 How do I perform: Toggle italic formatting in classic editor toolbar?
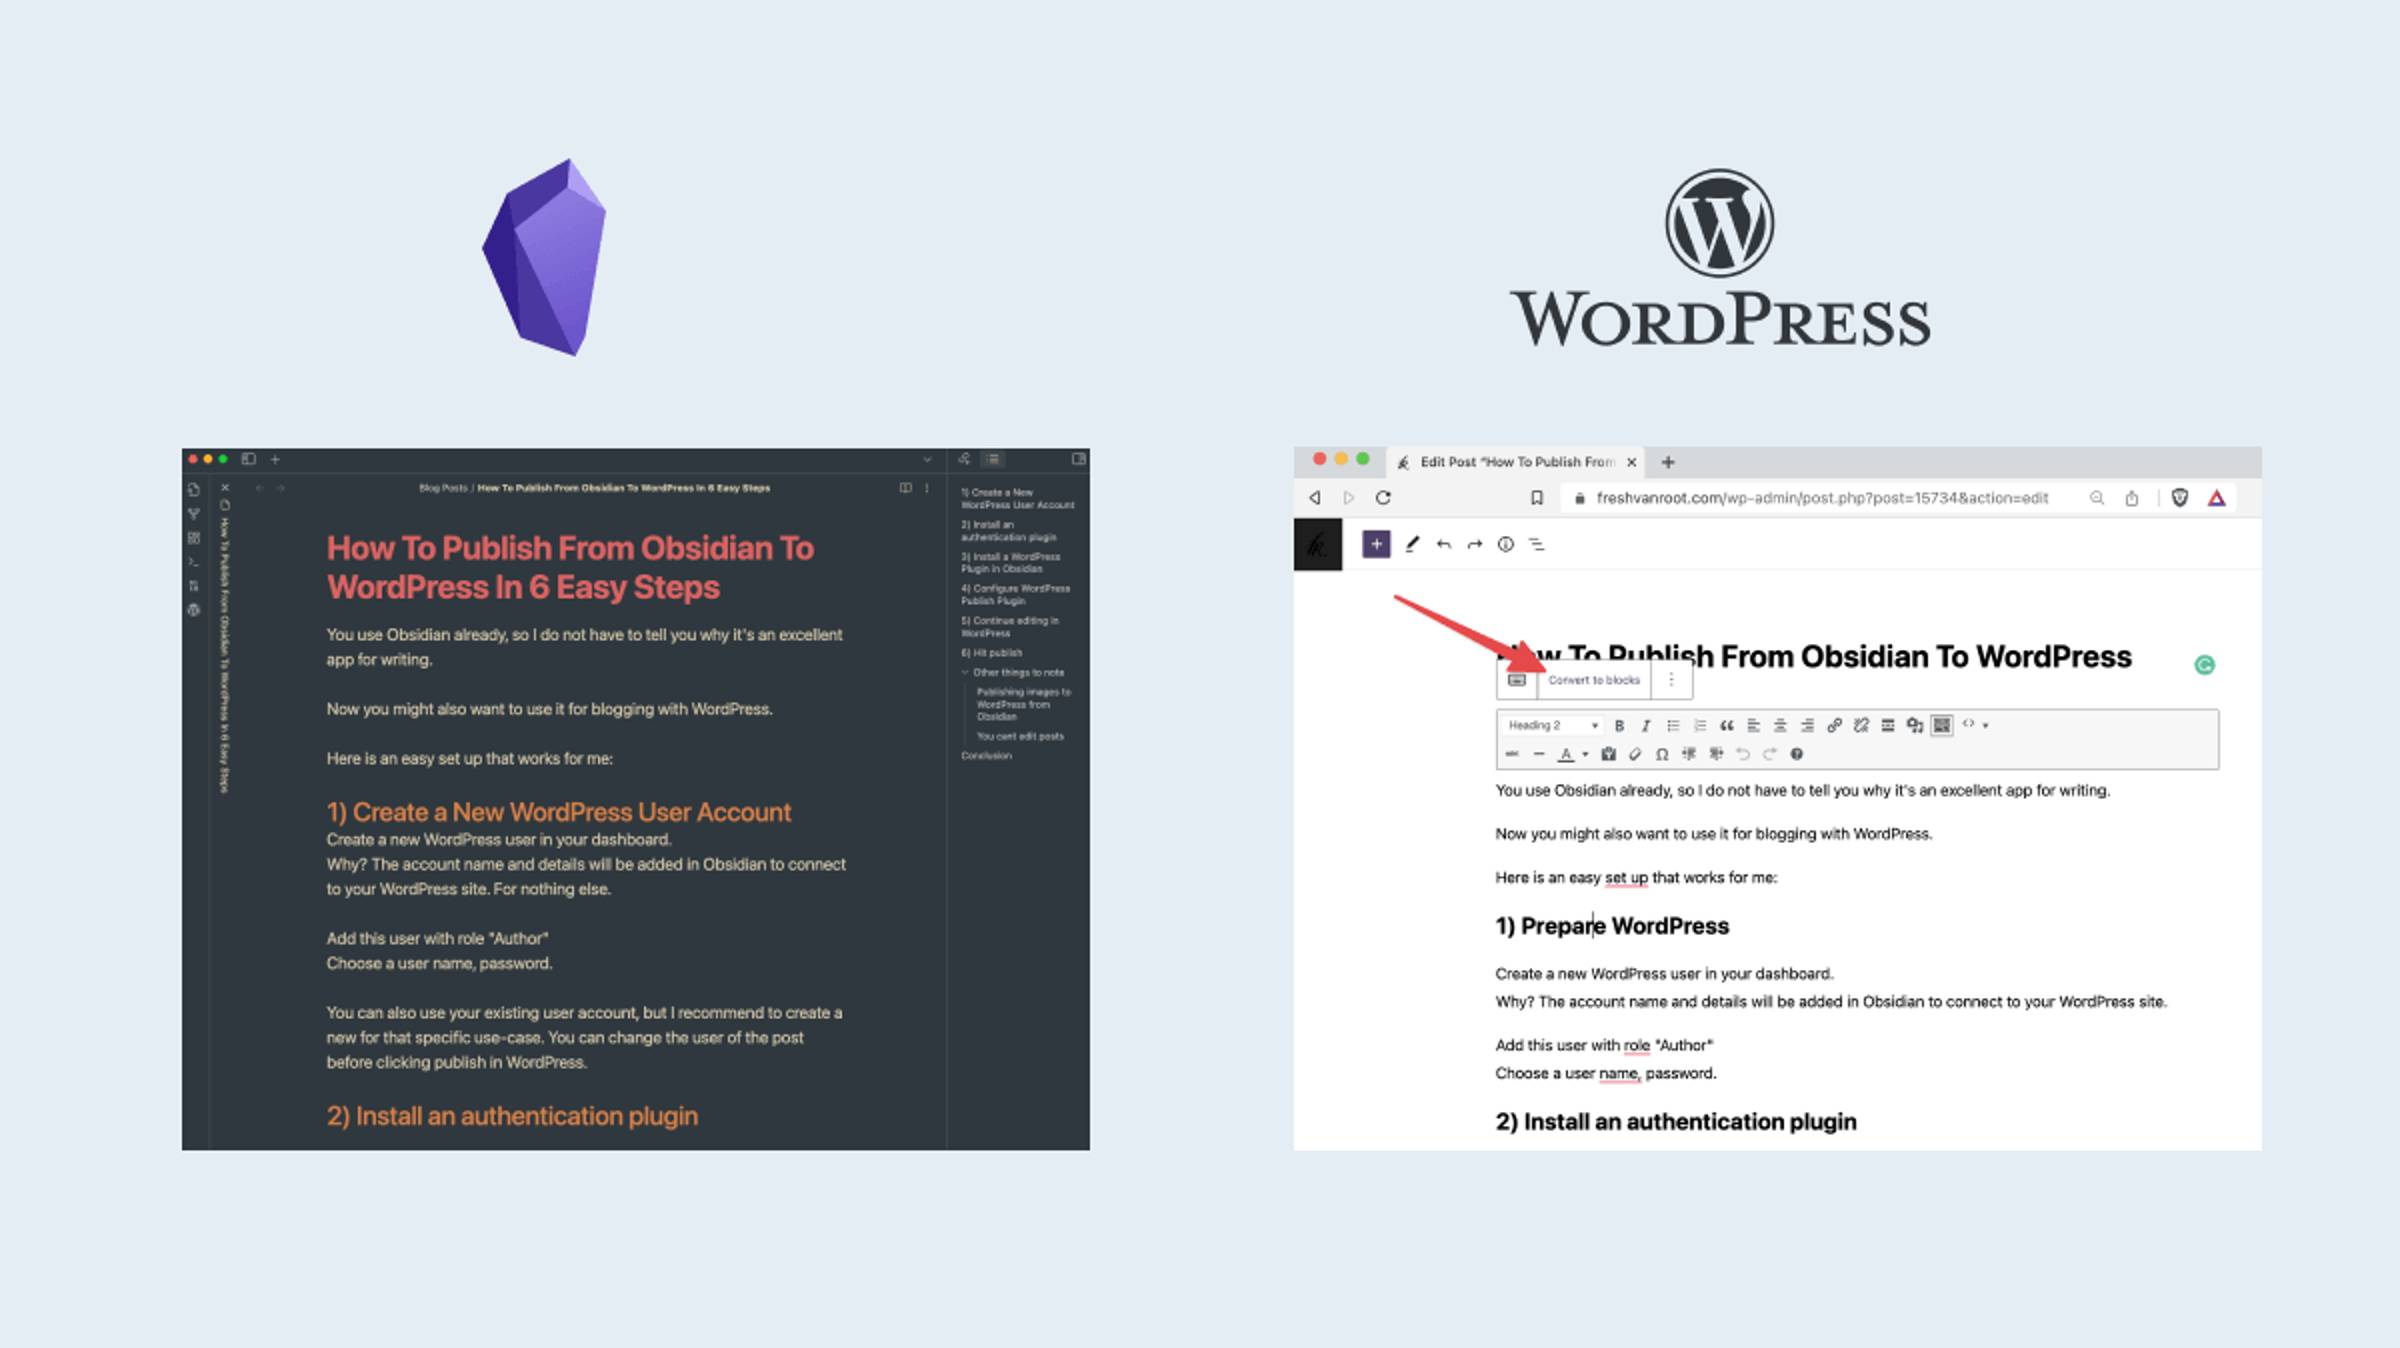coord(1646,726)
